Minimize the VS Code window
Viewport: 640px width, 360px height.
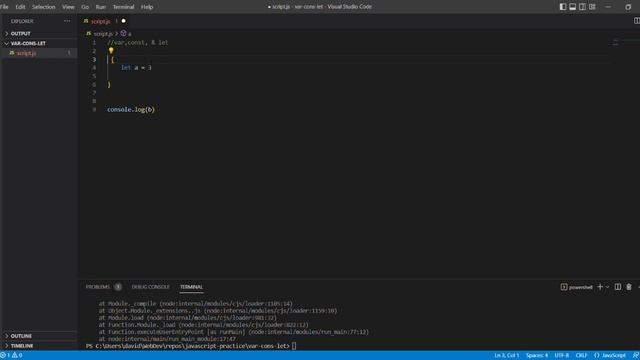coord(608,7)
